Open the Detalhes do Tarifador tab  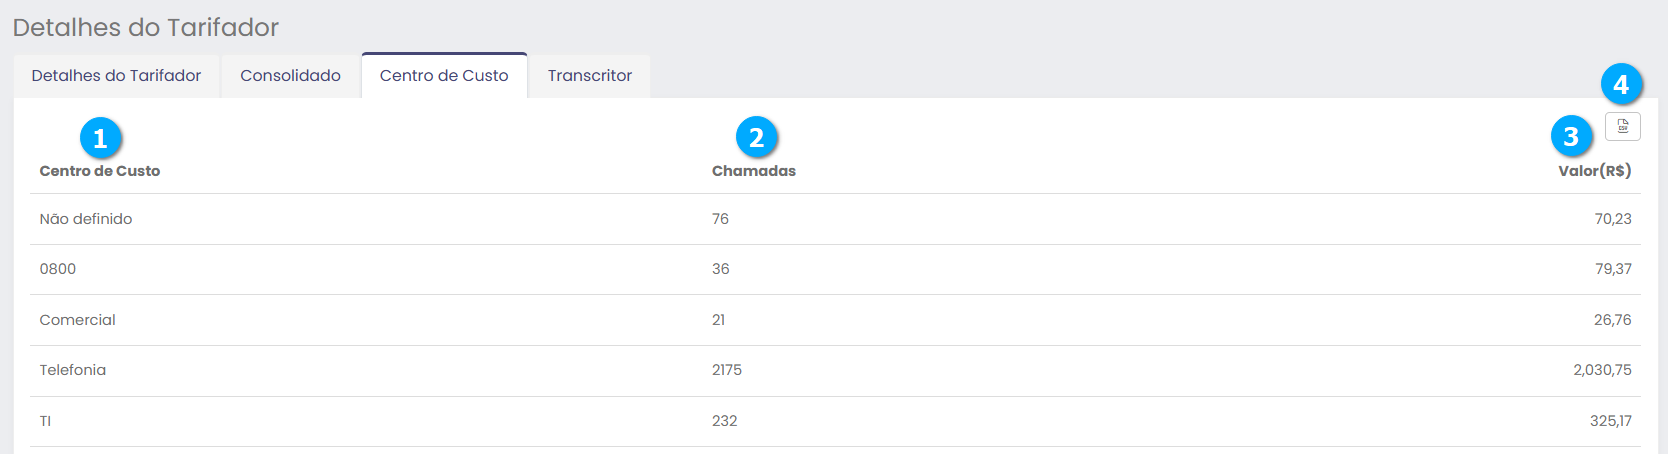coord(116,76)
